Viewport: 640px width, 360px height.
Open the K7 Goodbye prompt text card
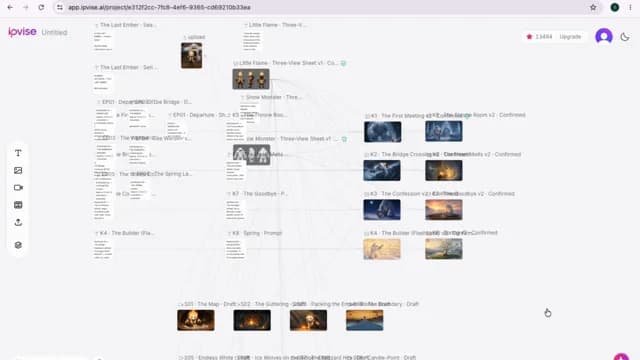click(x=236, y=210)
